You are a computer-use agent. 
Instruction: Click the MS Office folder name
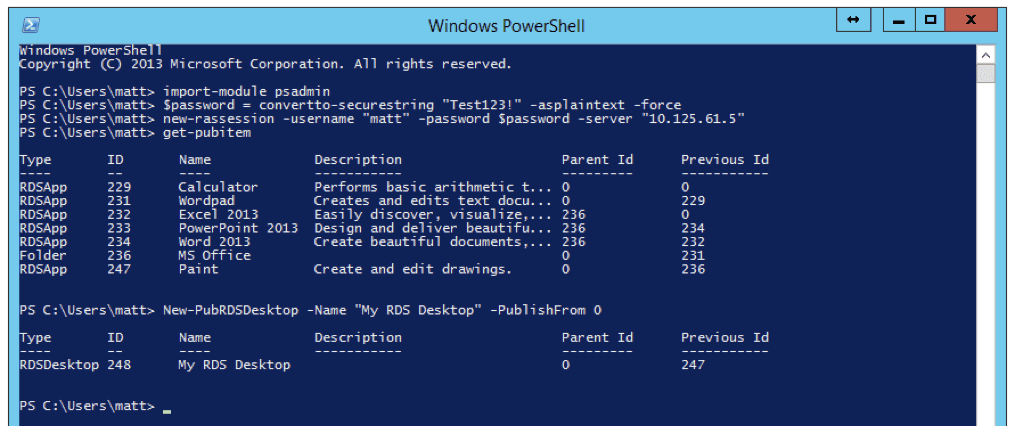214,255
